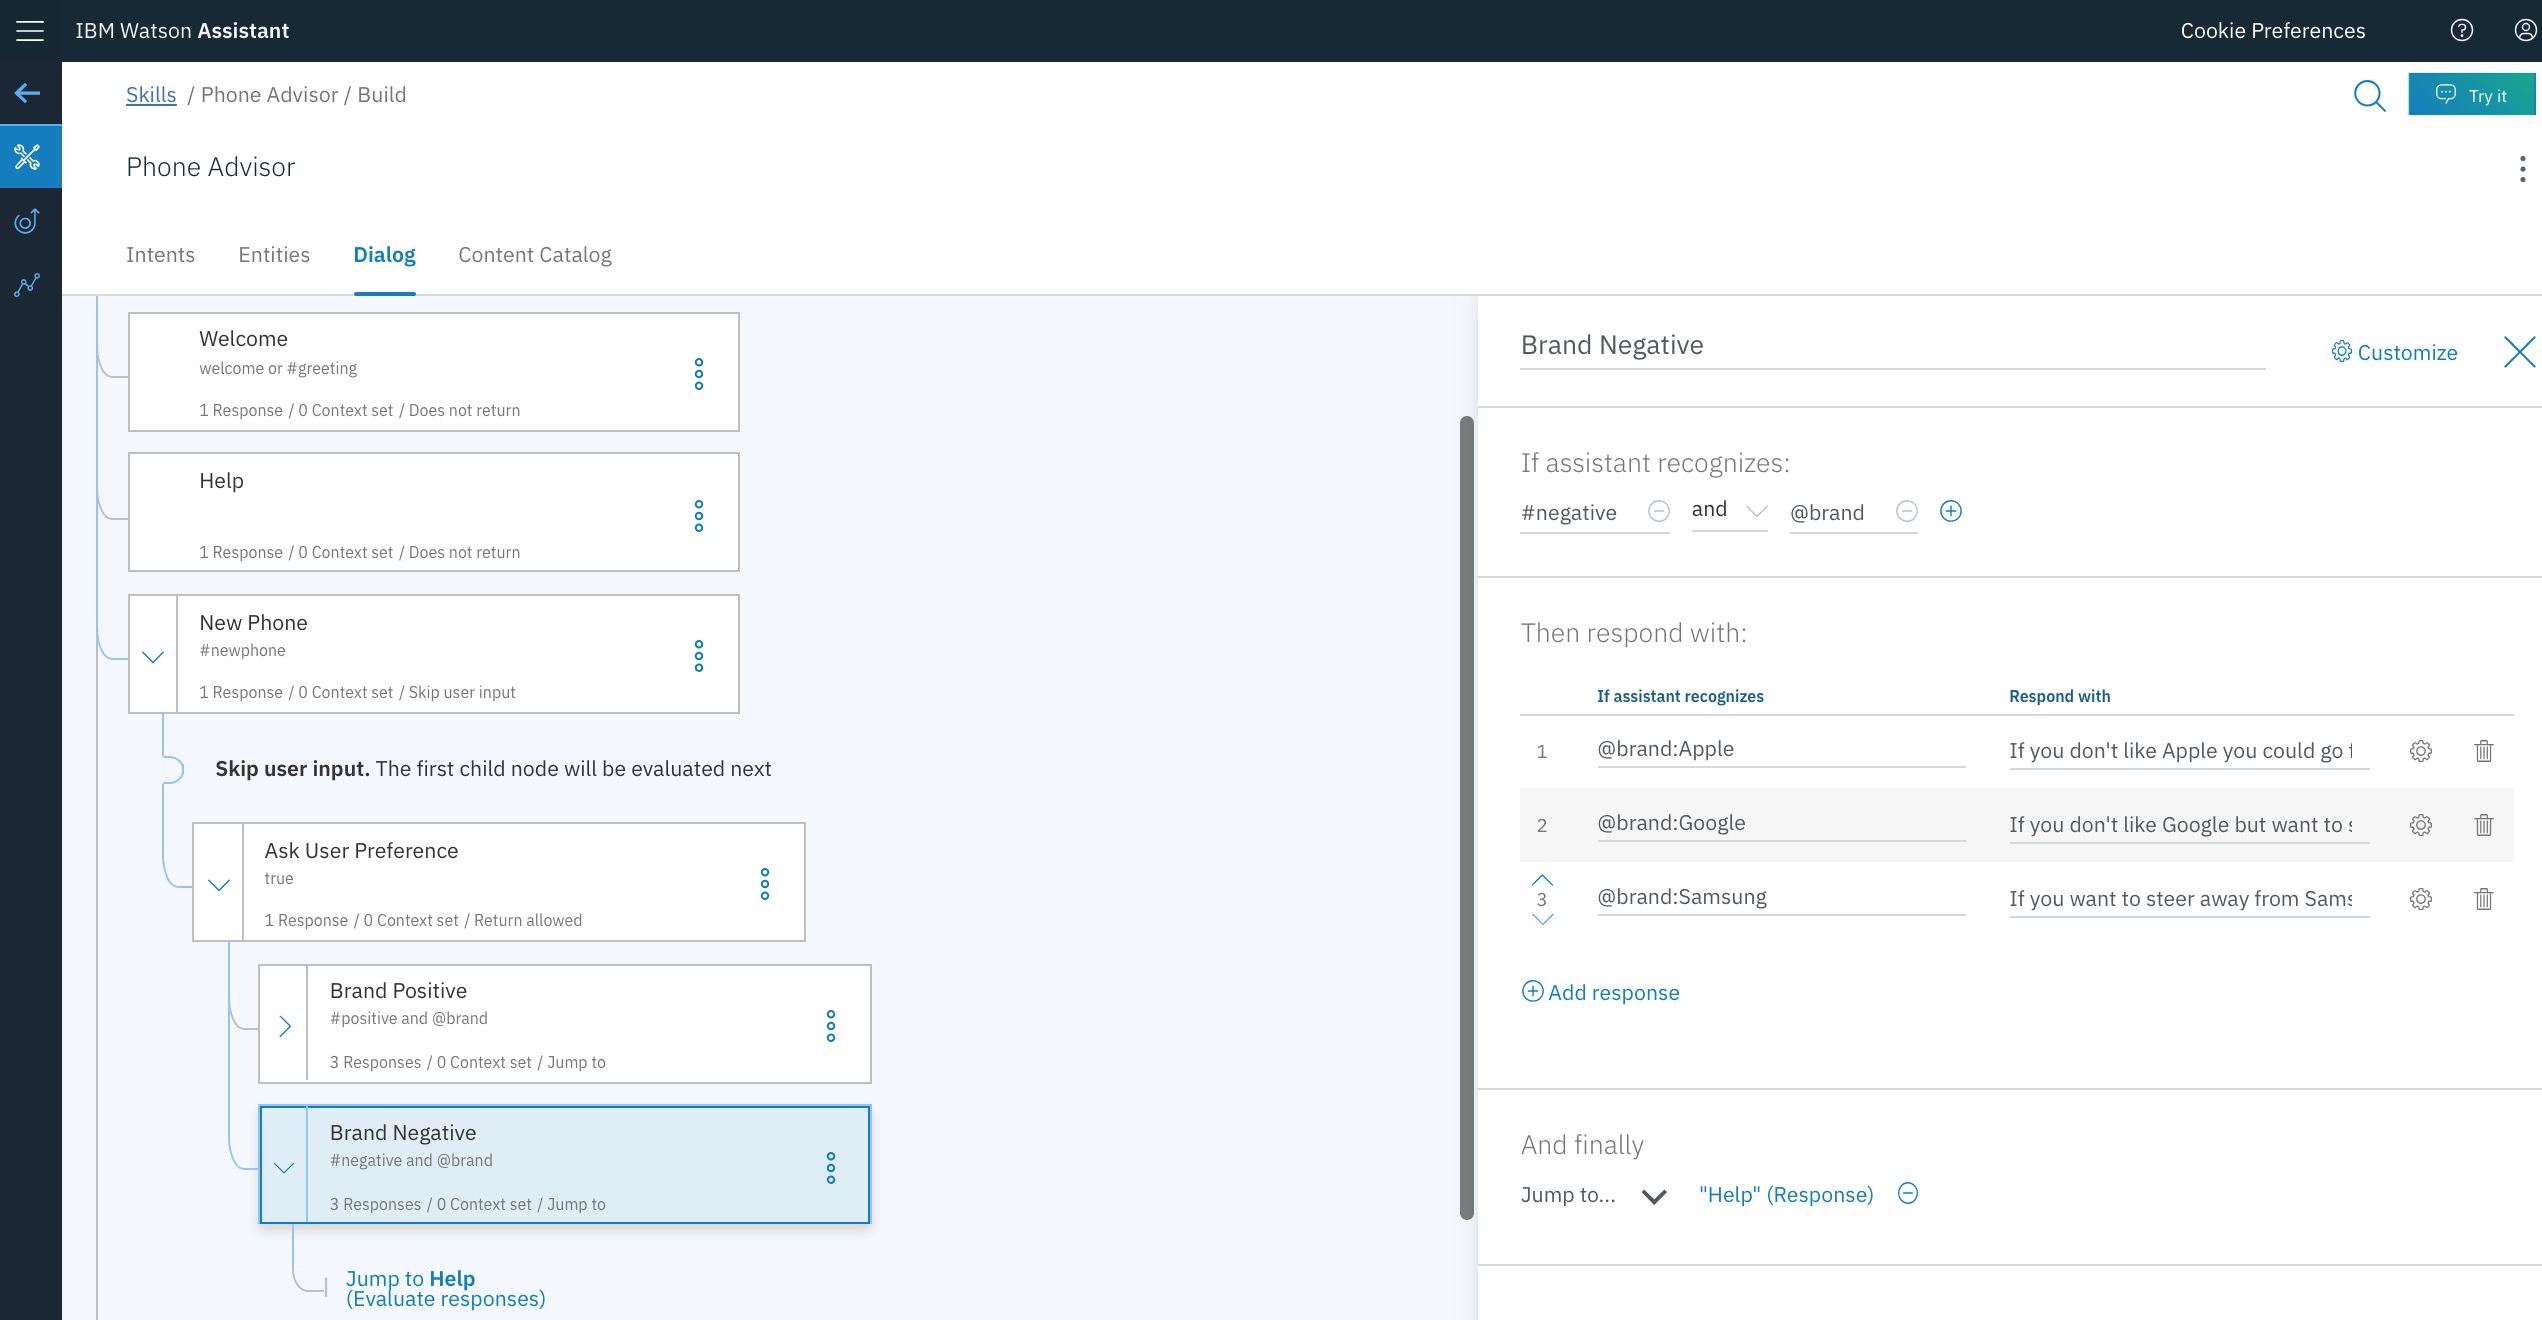Open the hamburger navigation menu
2542x1320 pixels.
(30, 31)
